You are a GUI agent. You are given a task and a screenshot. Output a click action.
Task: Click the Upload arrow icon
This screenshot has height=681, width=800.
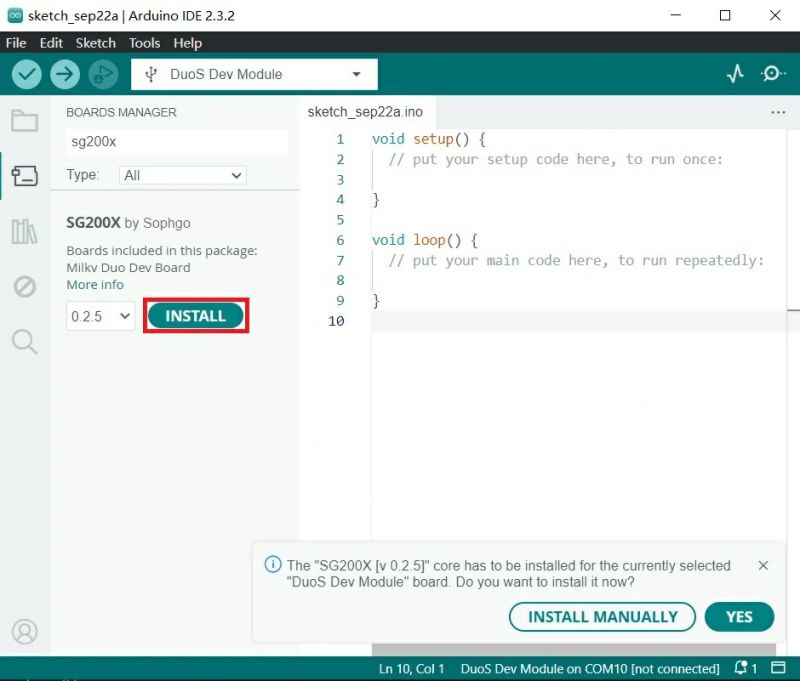64,74
